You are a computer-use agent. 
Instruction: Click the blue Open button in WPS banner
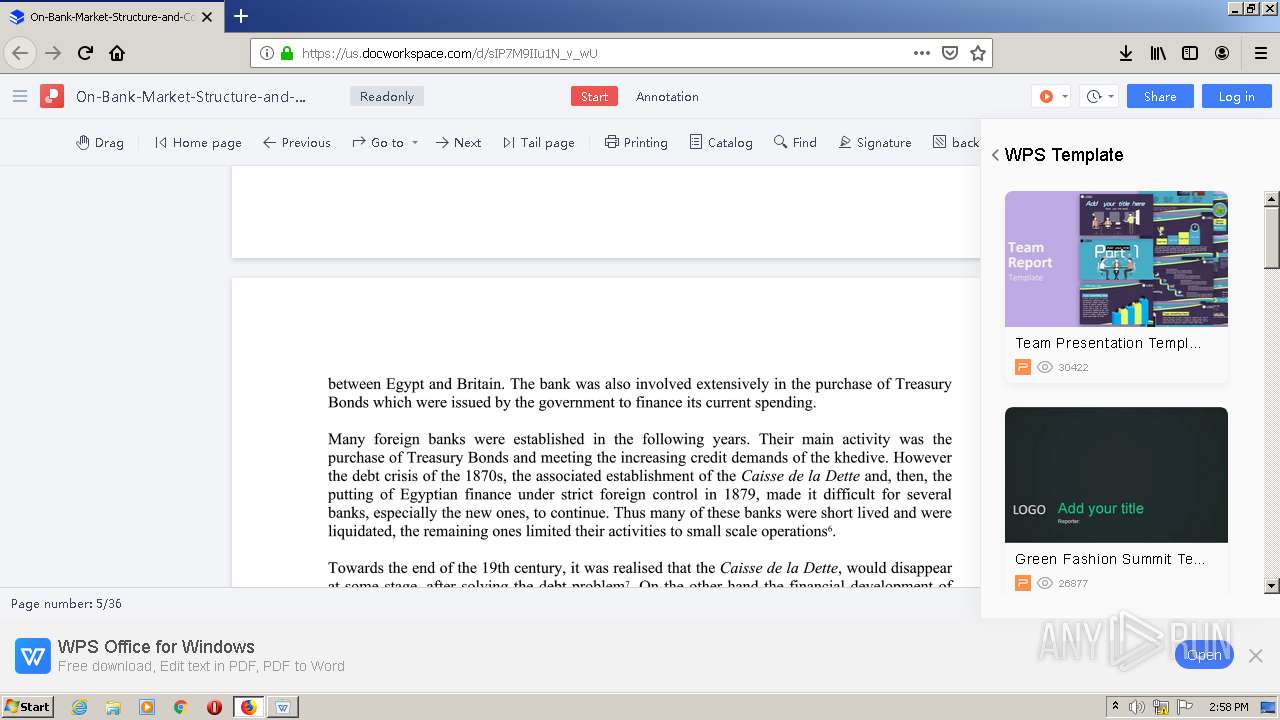[1204, 655]
